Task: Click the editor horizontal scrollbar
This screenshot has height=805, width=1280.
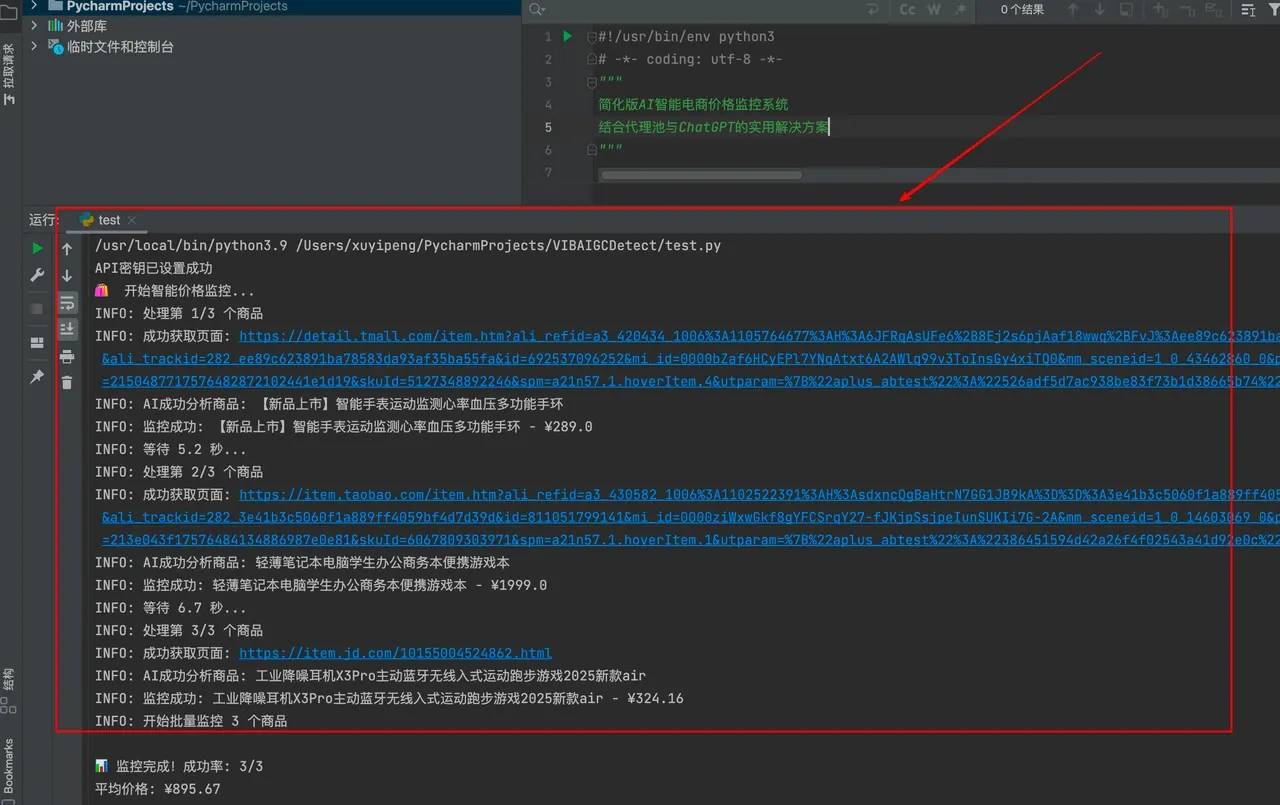Action: coord(700,175)
